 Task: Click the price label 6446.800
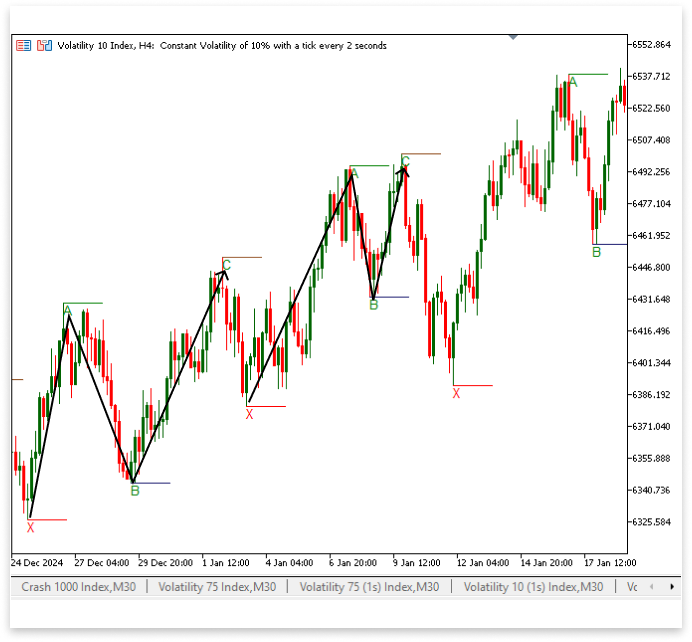point(651,267)
